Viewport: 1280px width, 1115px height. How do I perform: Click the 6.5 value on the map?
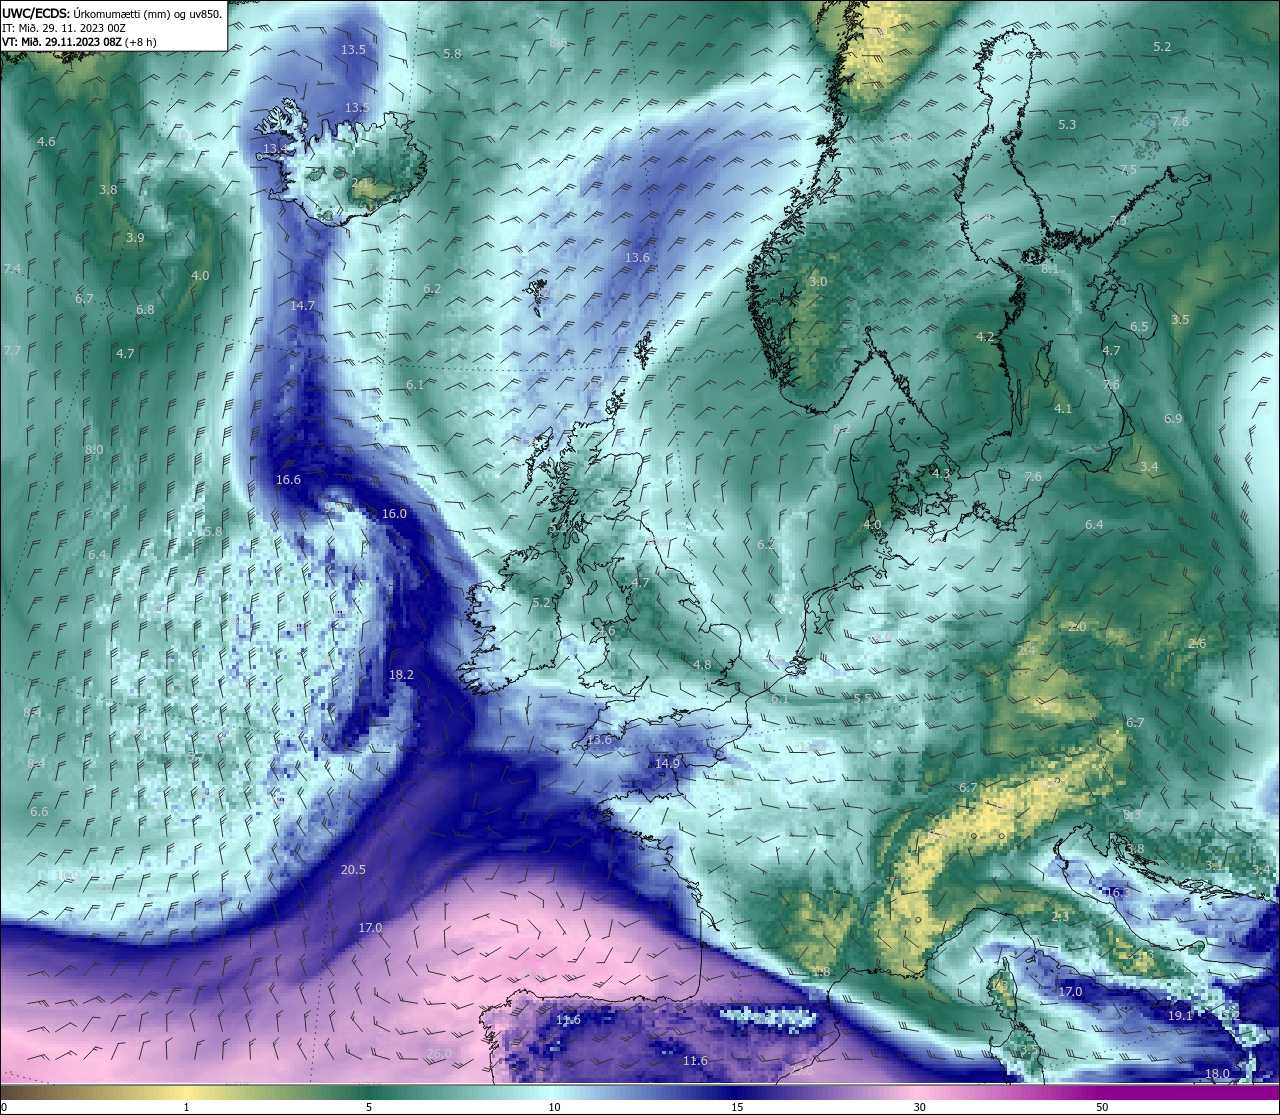click(1139, 327)
